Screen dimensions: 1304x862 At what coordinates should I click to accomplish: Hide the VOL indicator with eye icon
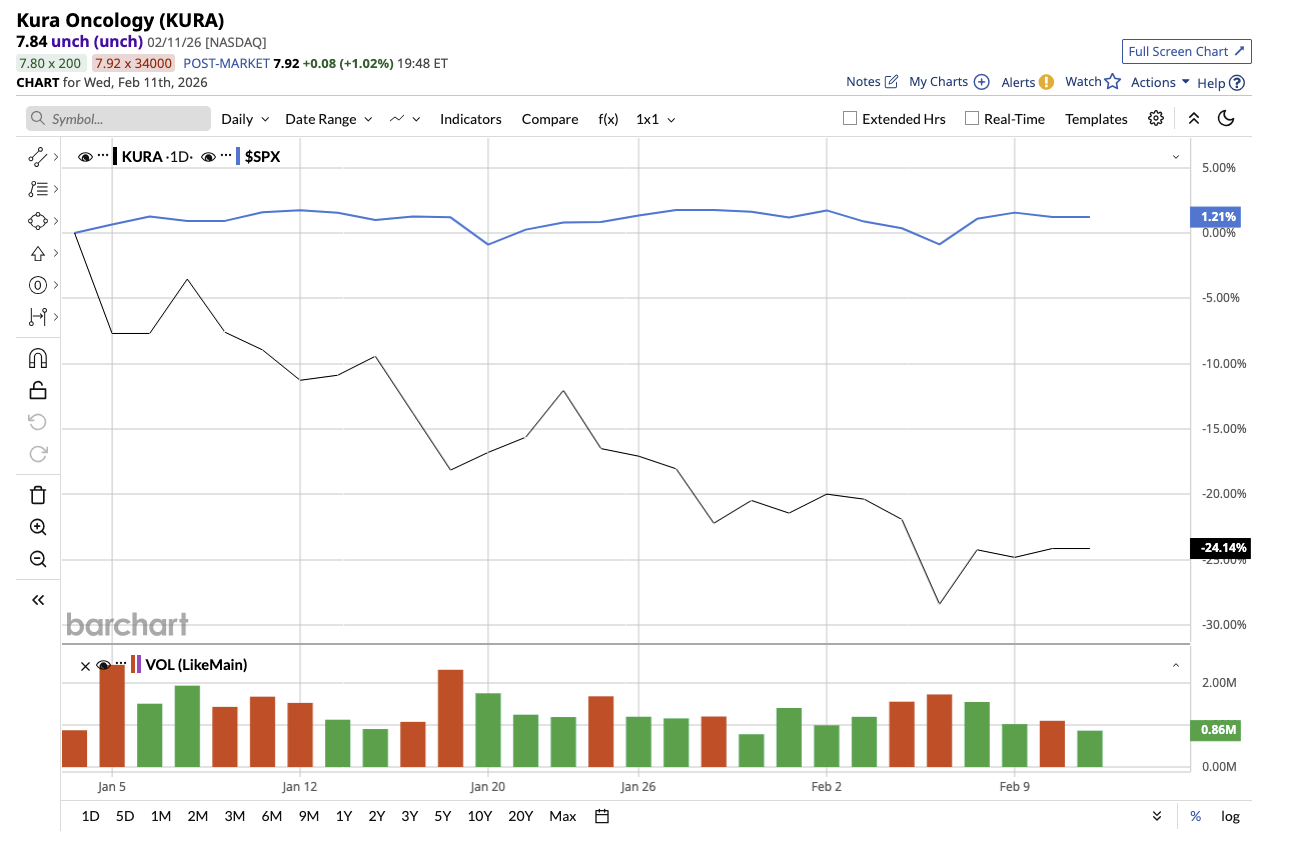[x=103, y=665]
